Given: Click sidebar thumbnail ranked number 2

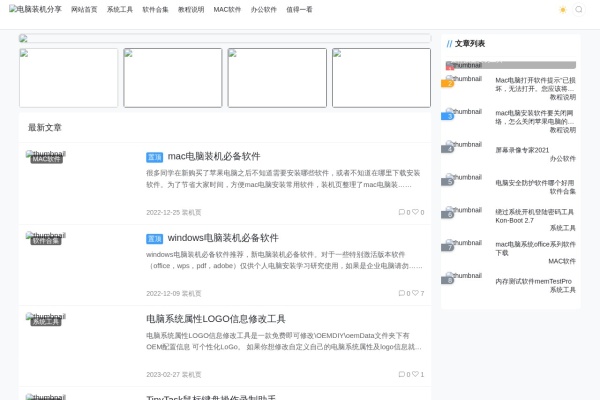Looking at the screenshot, I should tap(464, 81).
